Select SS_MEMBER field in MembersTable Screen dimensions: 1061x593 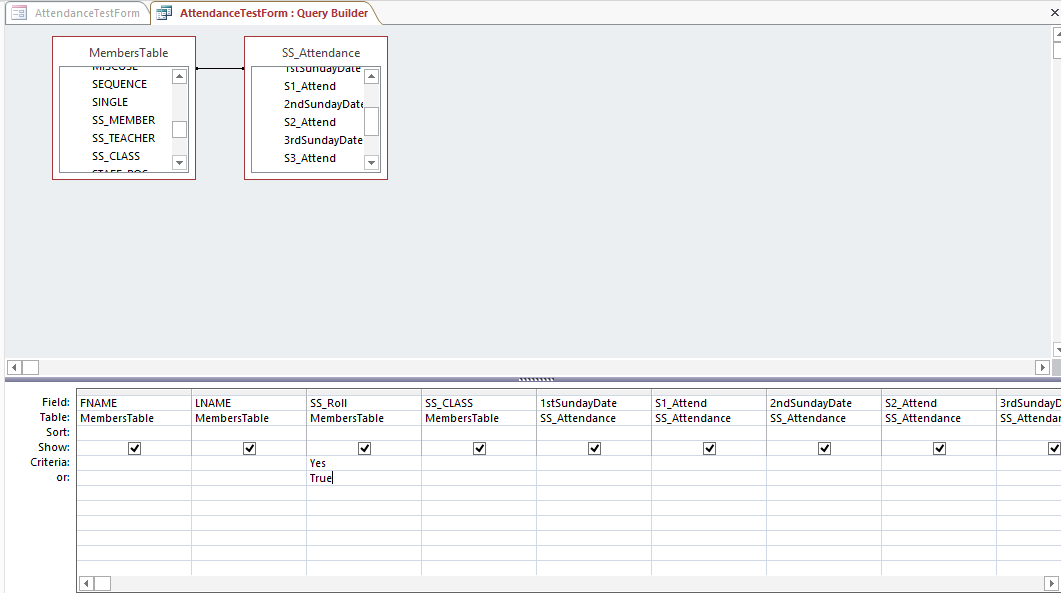coord(123,120)
